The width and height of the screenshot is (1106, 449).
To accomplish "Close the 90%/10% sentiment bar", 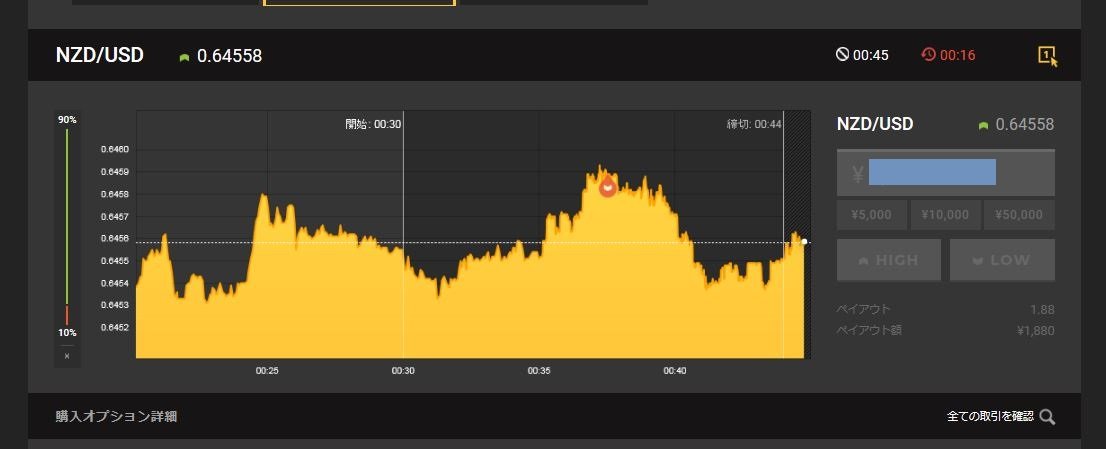I will click(67, 356).
